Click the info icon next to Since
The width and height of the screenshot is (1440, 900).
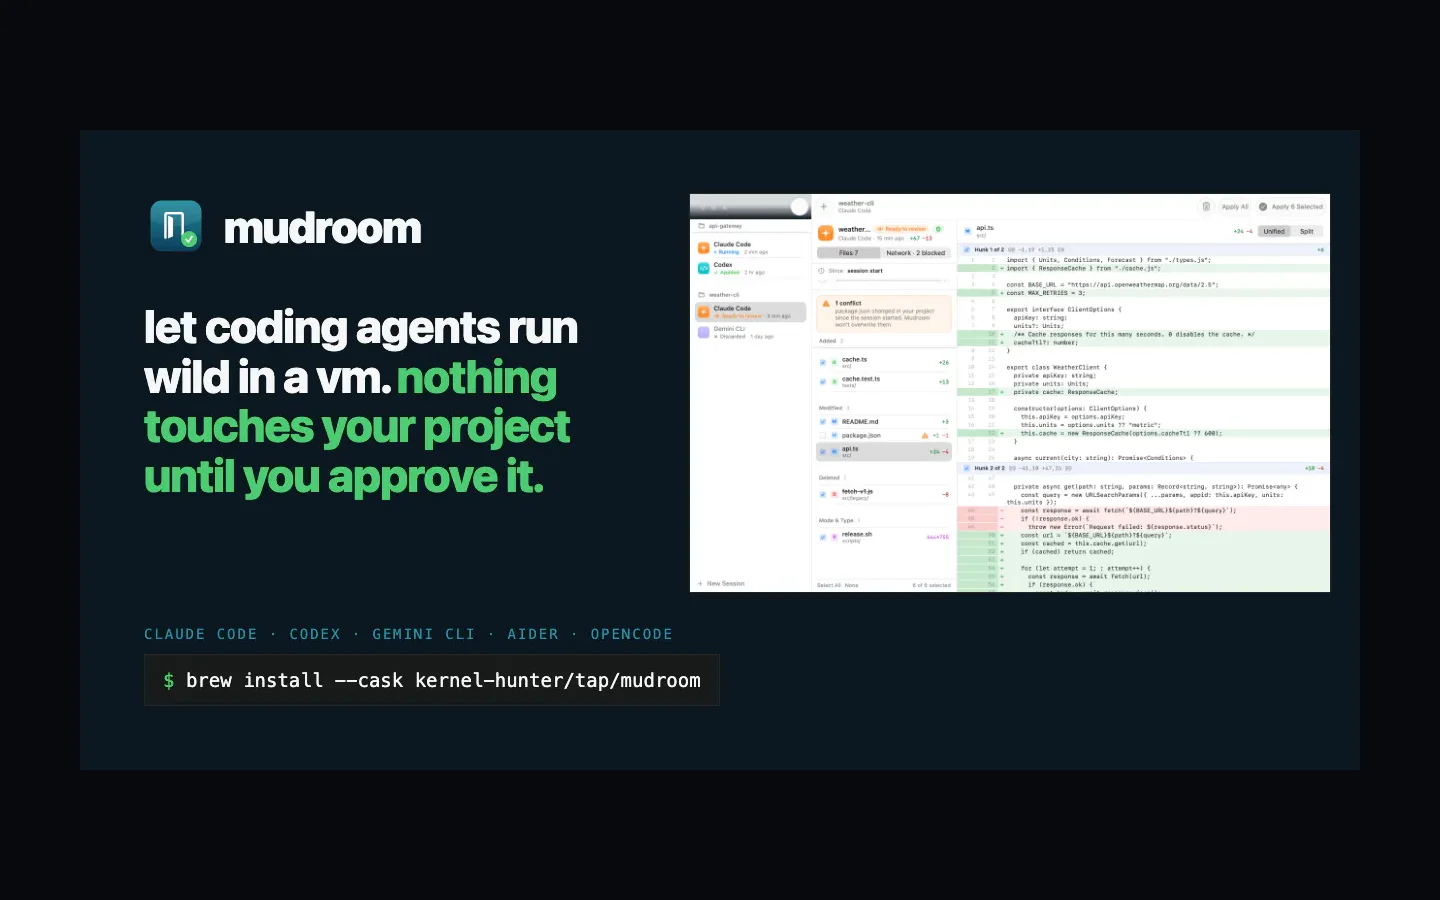822,271
